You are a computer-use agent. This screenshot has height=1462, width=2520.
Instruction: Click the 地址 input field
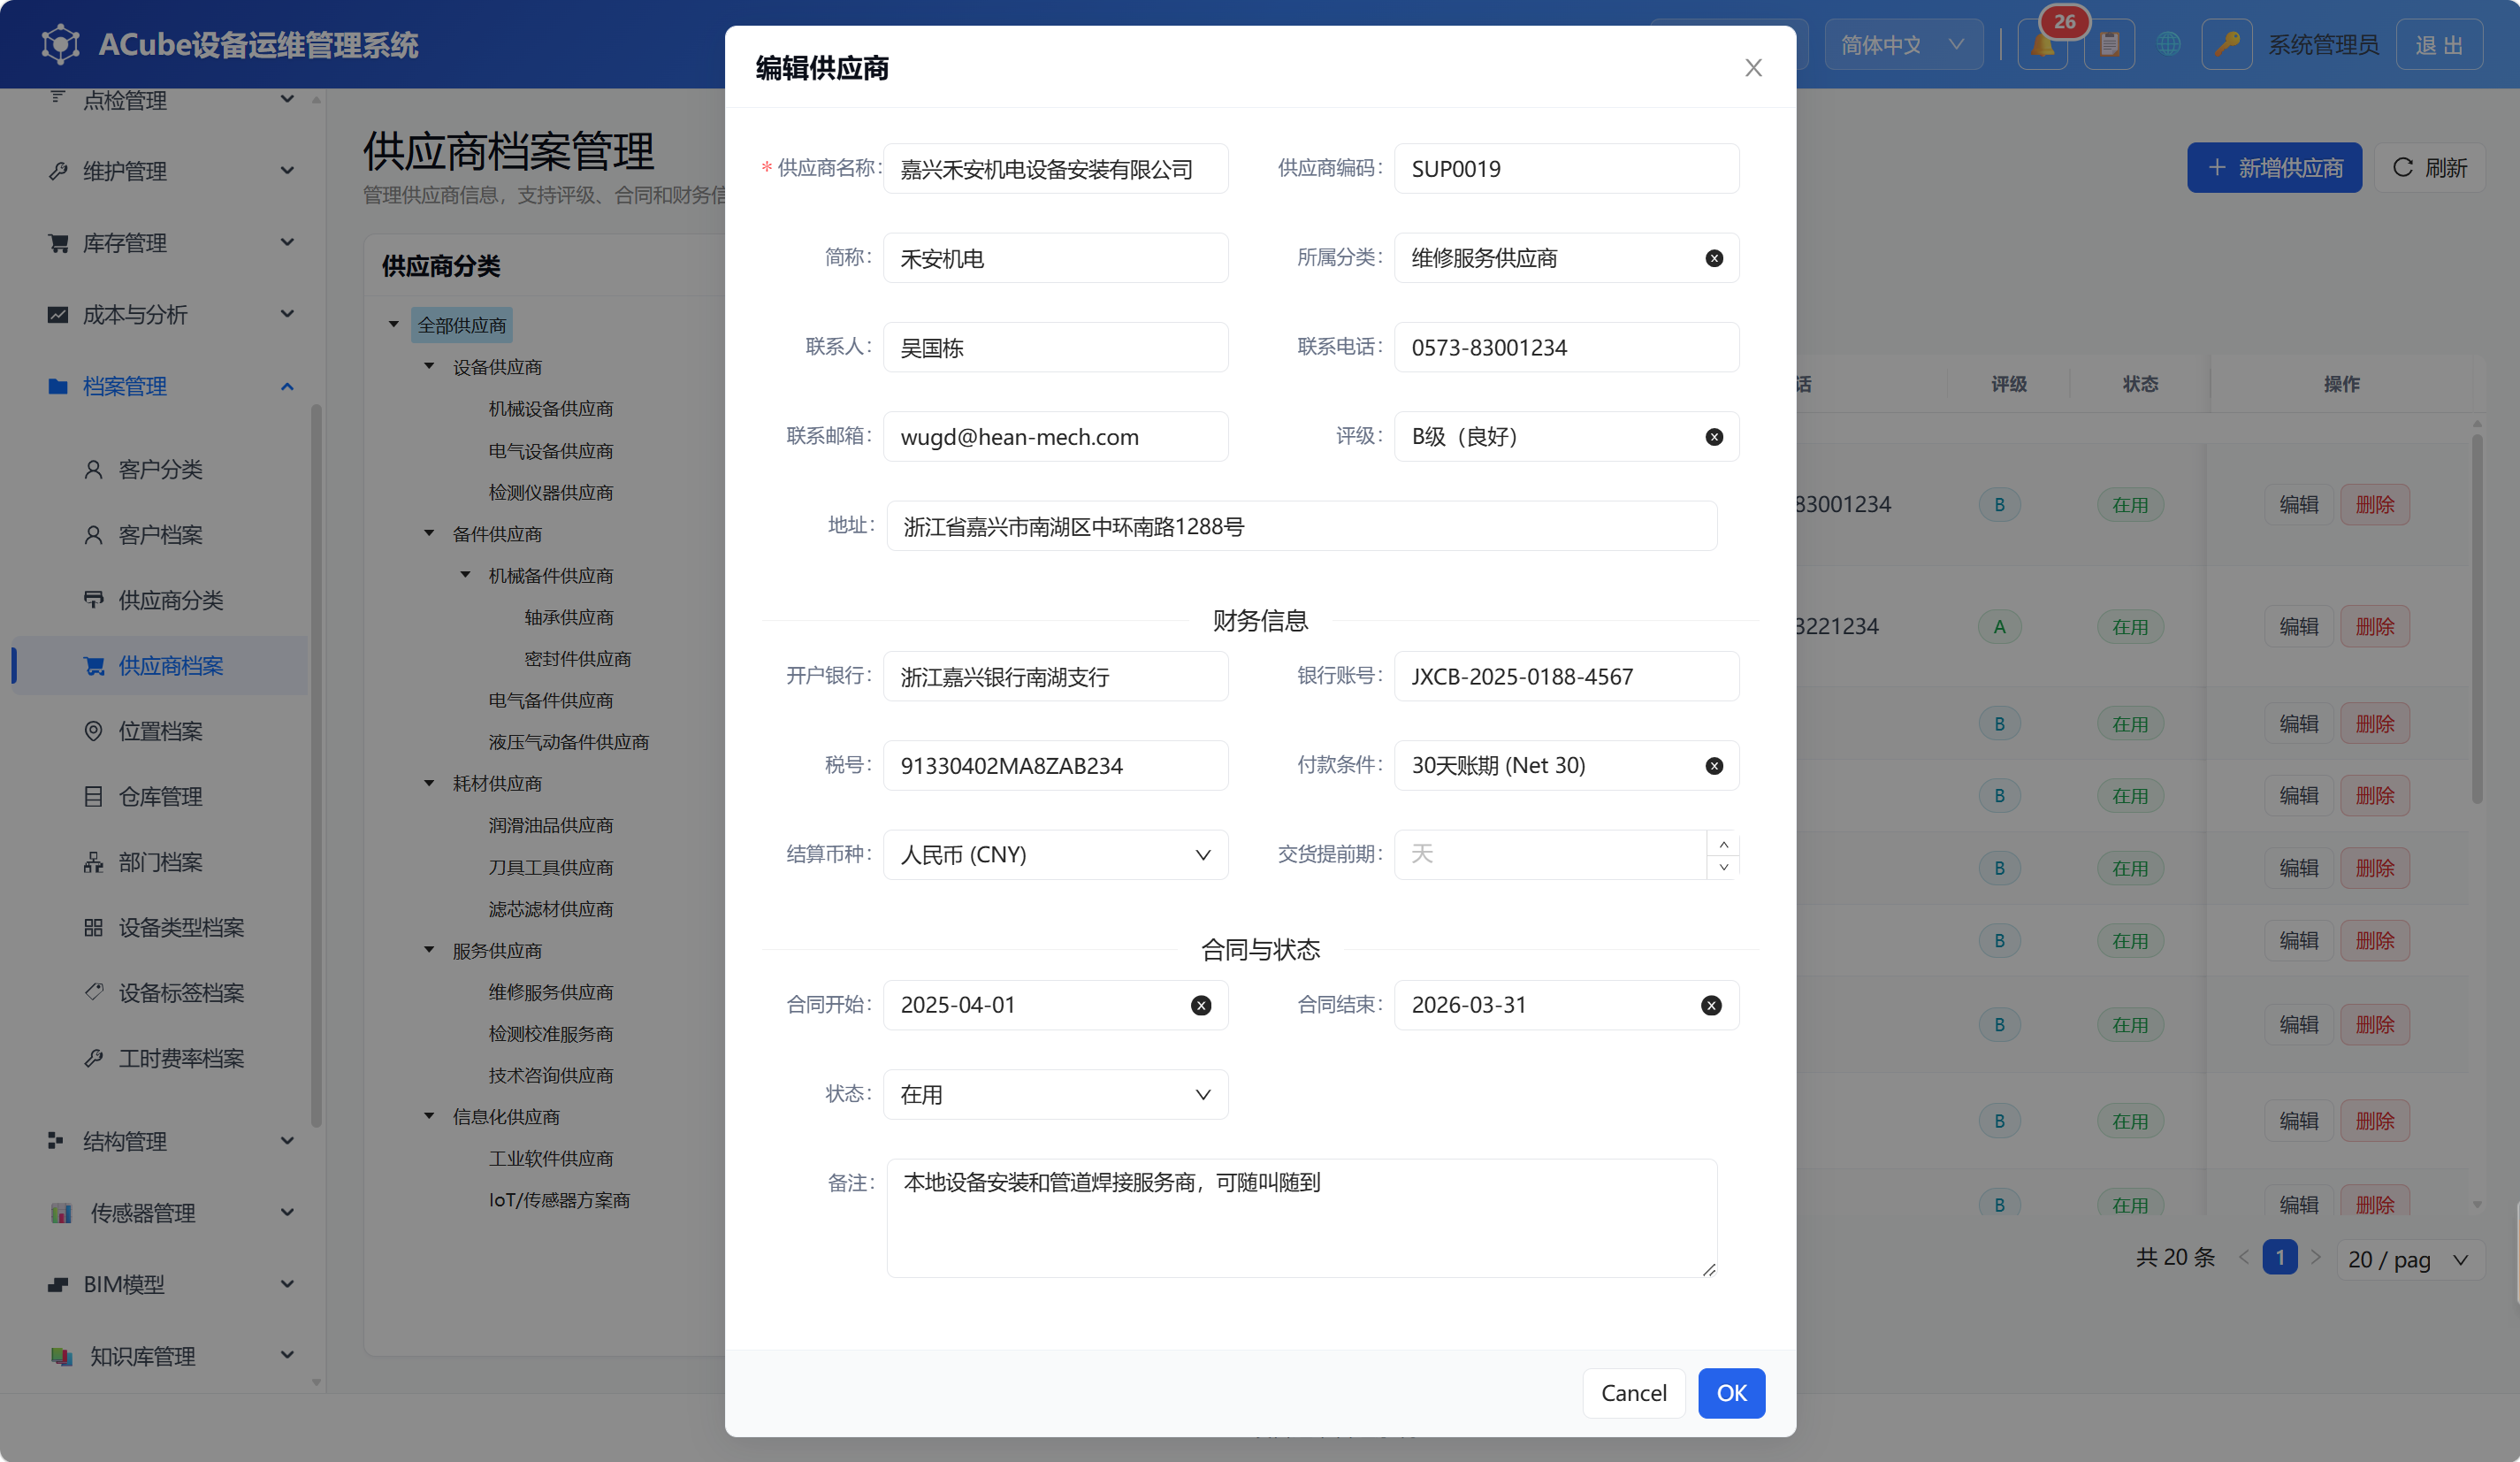[x=1301, y=527]
